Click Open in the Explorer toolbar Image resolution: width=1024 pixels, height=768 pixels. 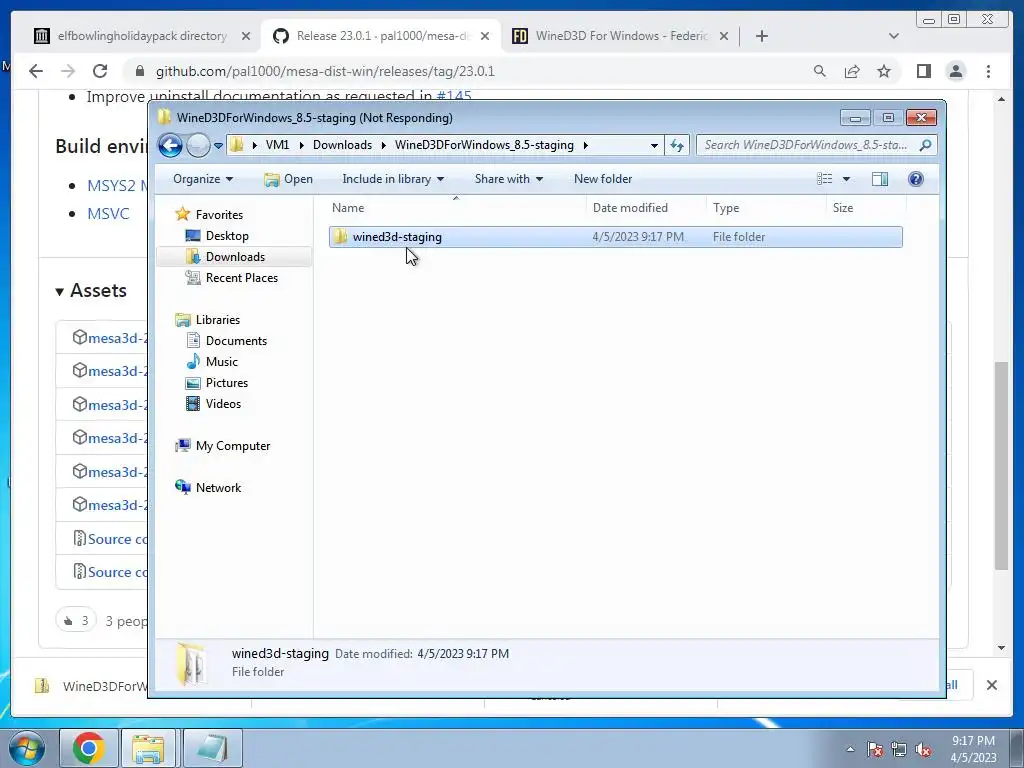click(x=289, y=179)
